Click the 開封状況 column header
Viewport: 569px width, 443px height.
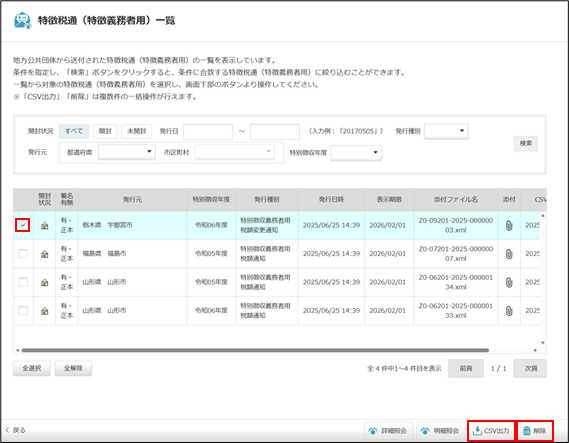point(45,200)
